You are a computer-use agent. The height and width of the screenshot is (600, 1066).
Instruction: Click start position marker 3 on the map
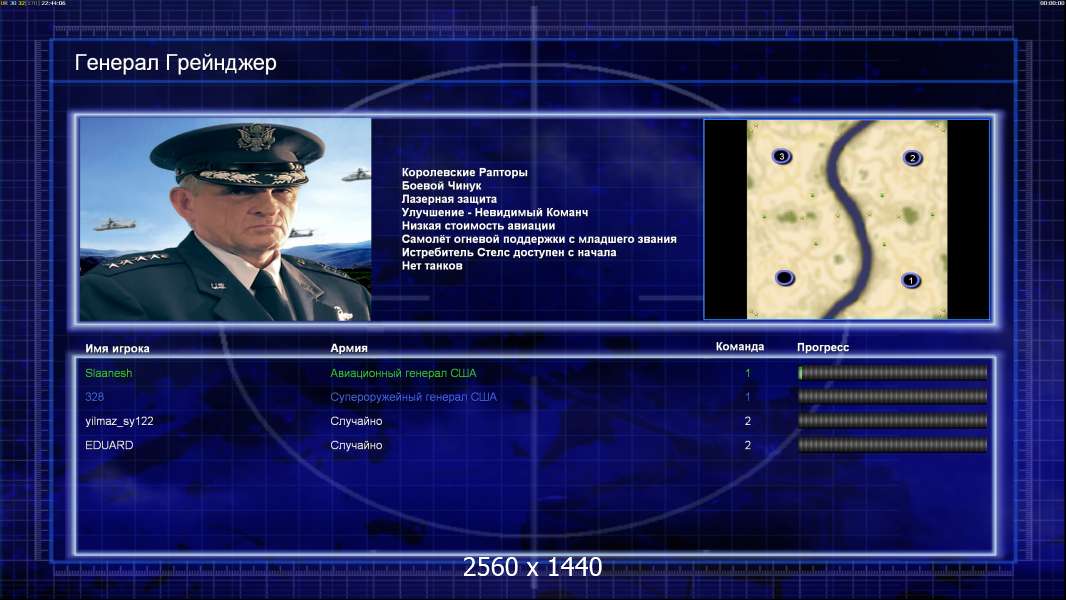(x=782, y=156)
